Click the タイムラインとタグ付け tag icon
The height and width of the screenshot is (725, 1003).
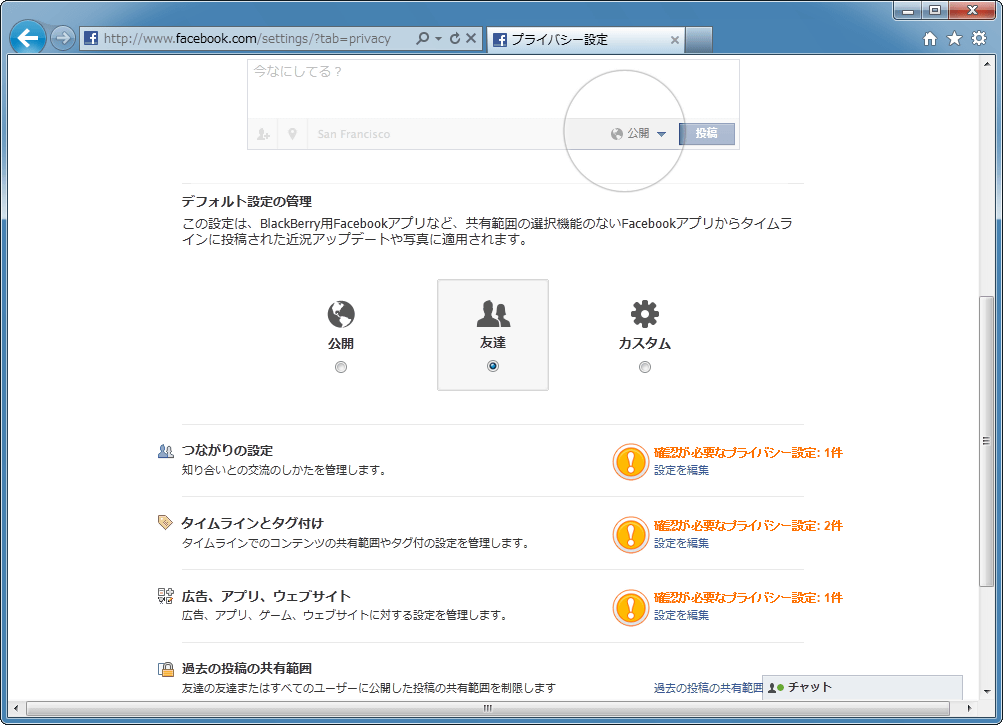point(166,523)
